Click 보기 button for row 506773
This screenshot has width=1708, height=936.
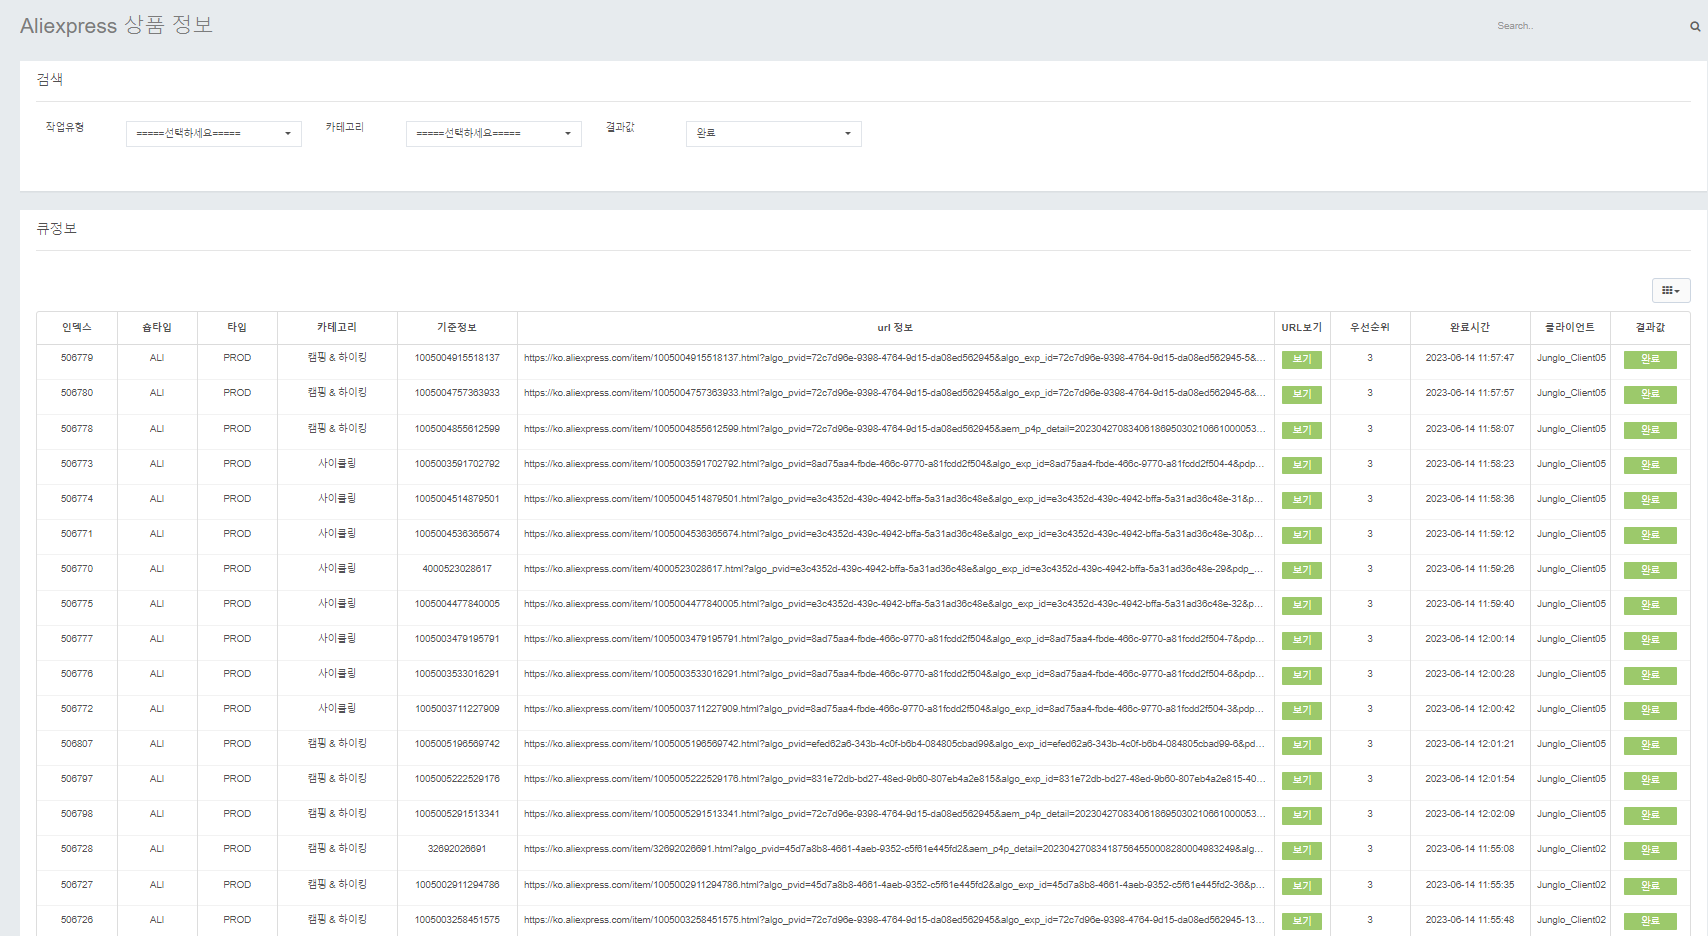click(1301, 465)
